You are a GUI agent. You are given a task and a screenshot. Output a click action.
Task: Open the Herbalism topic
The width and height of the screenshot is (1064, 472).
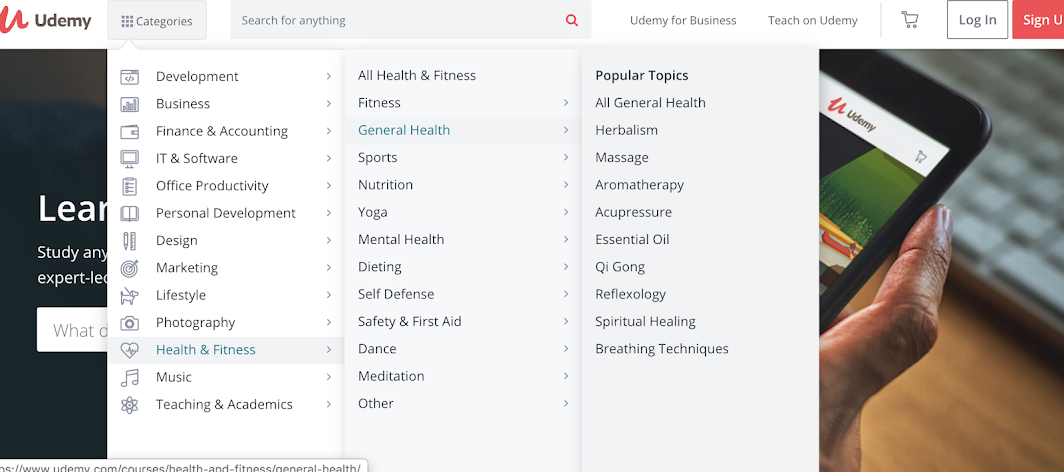tap(626, 130)
